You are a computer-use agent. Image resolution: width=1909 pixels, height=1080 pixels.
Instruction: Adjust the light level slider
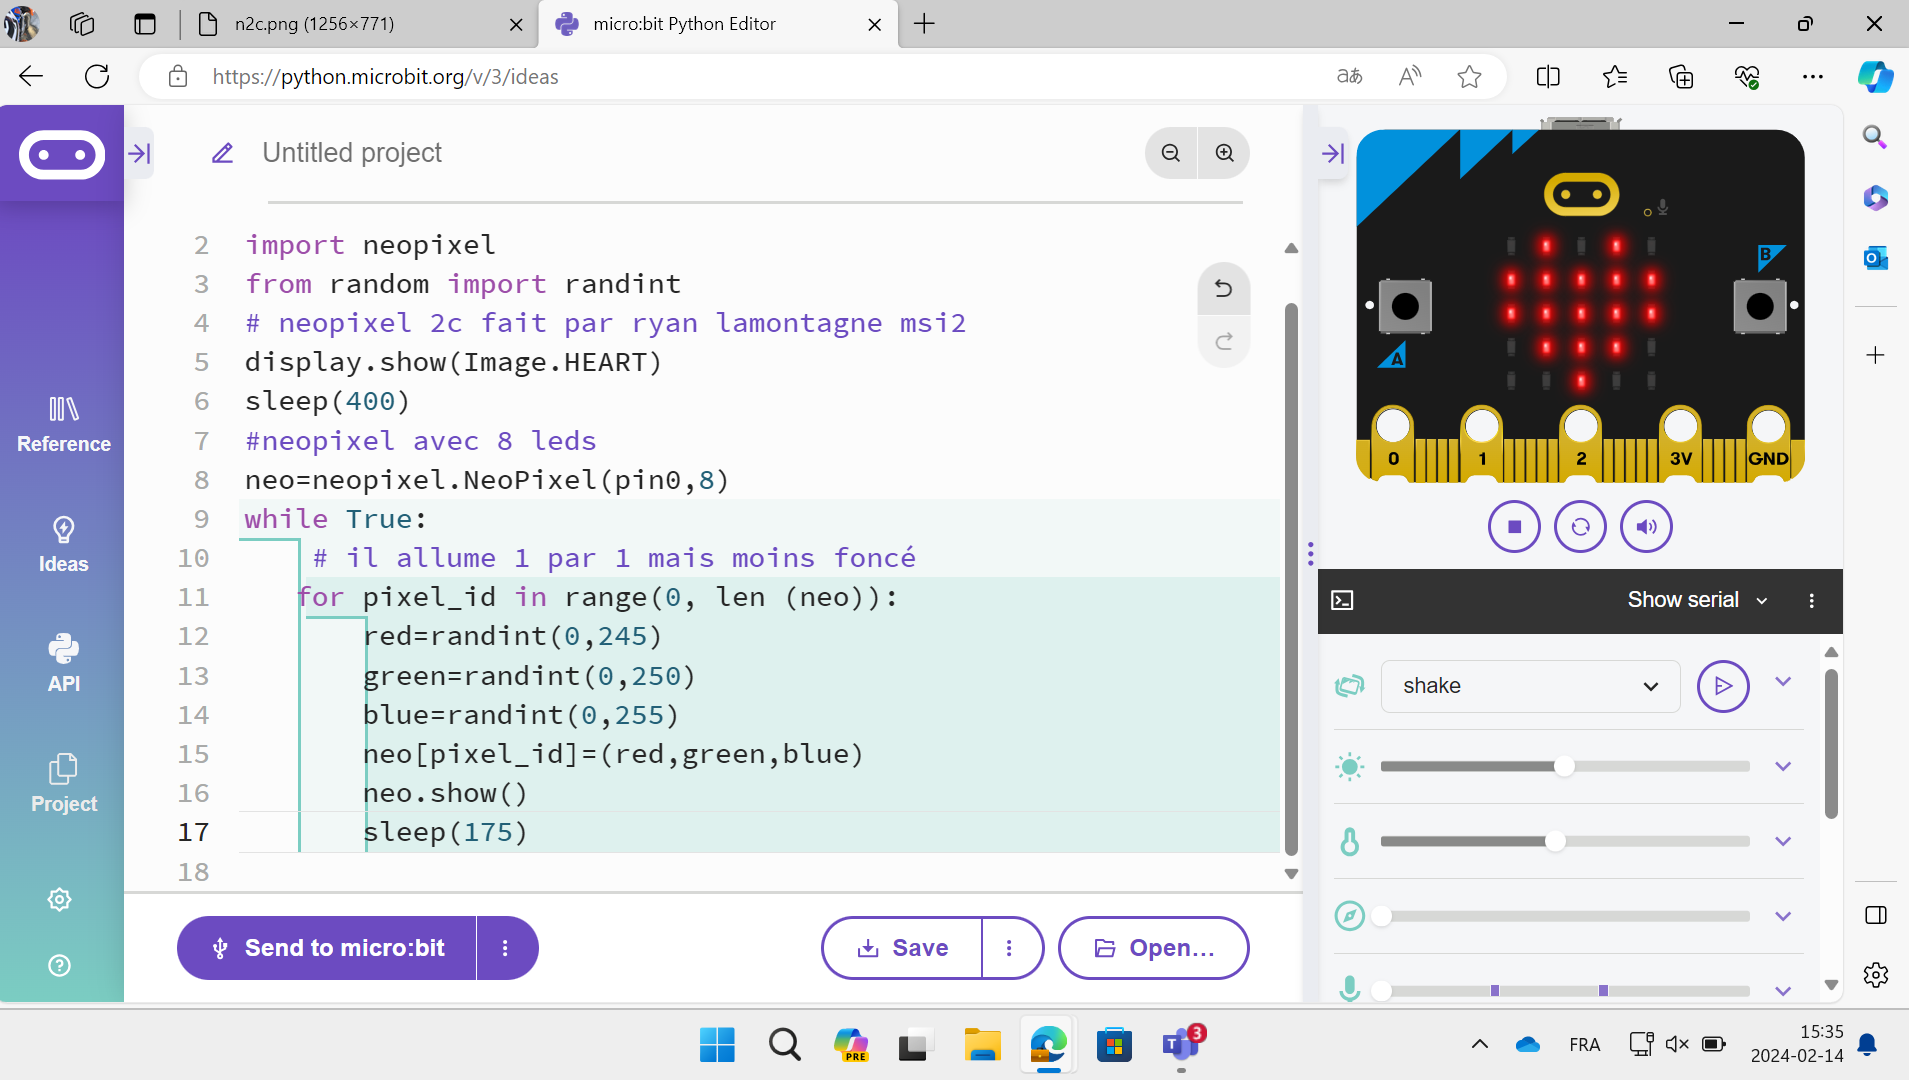(1565, 767)
